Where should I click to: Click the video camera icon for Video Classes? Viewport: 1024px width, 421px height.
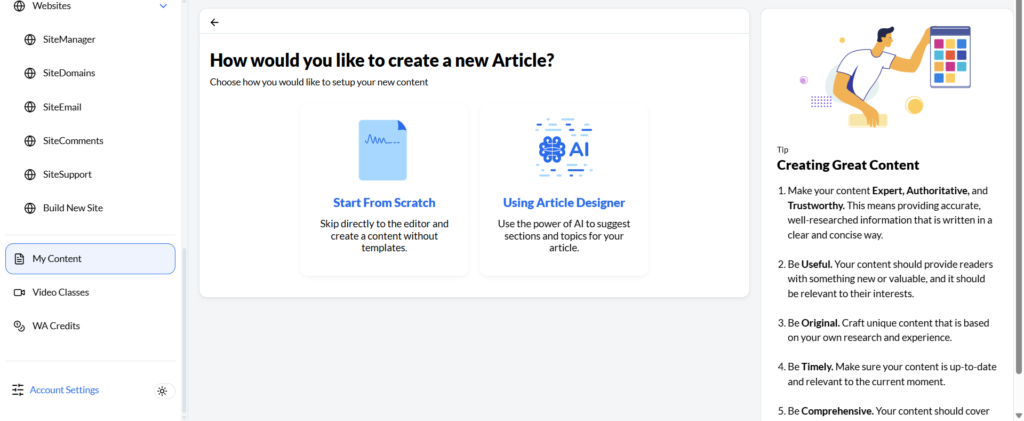(x=19, y=292)
